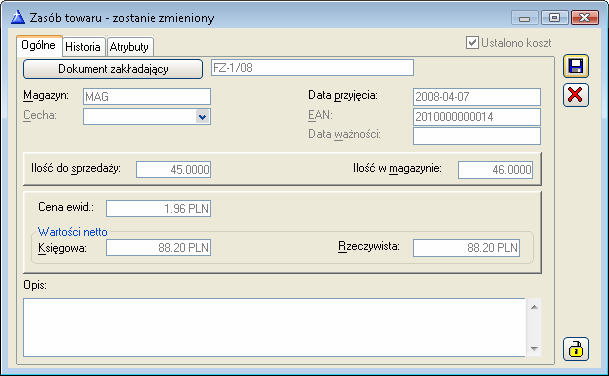Switch to the Historia tab
This screenshot has height=376, width=609.
(x=83, y=47)
